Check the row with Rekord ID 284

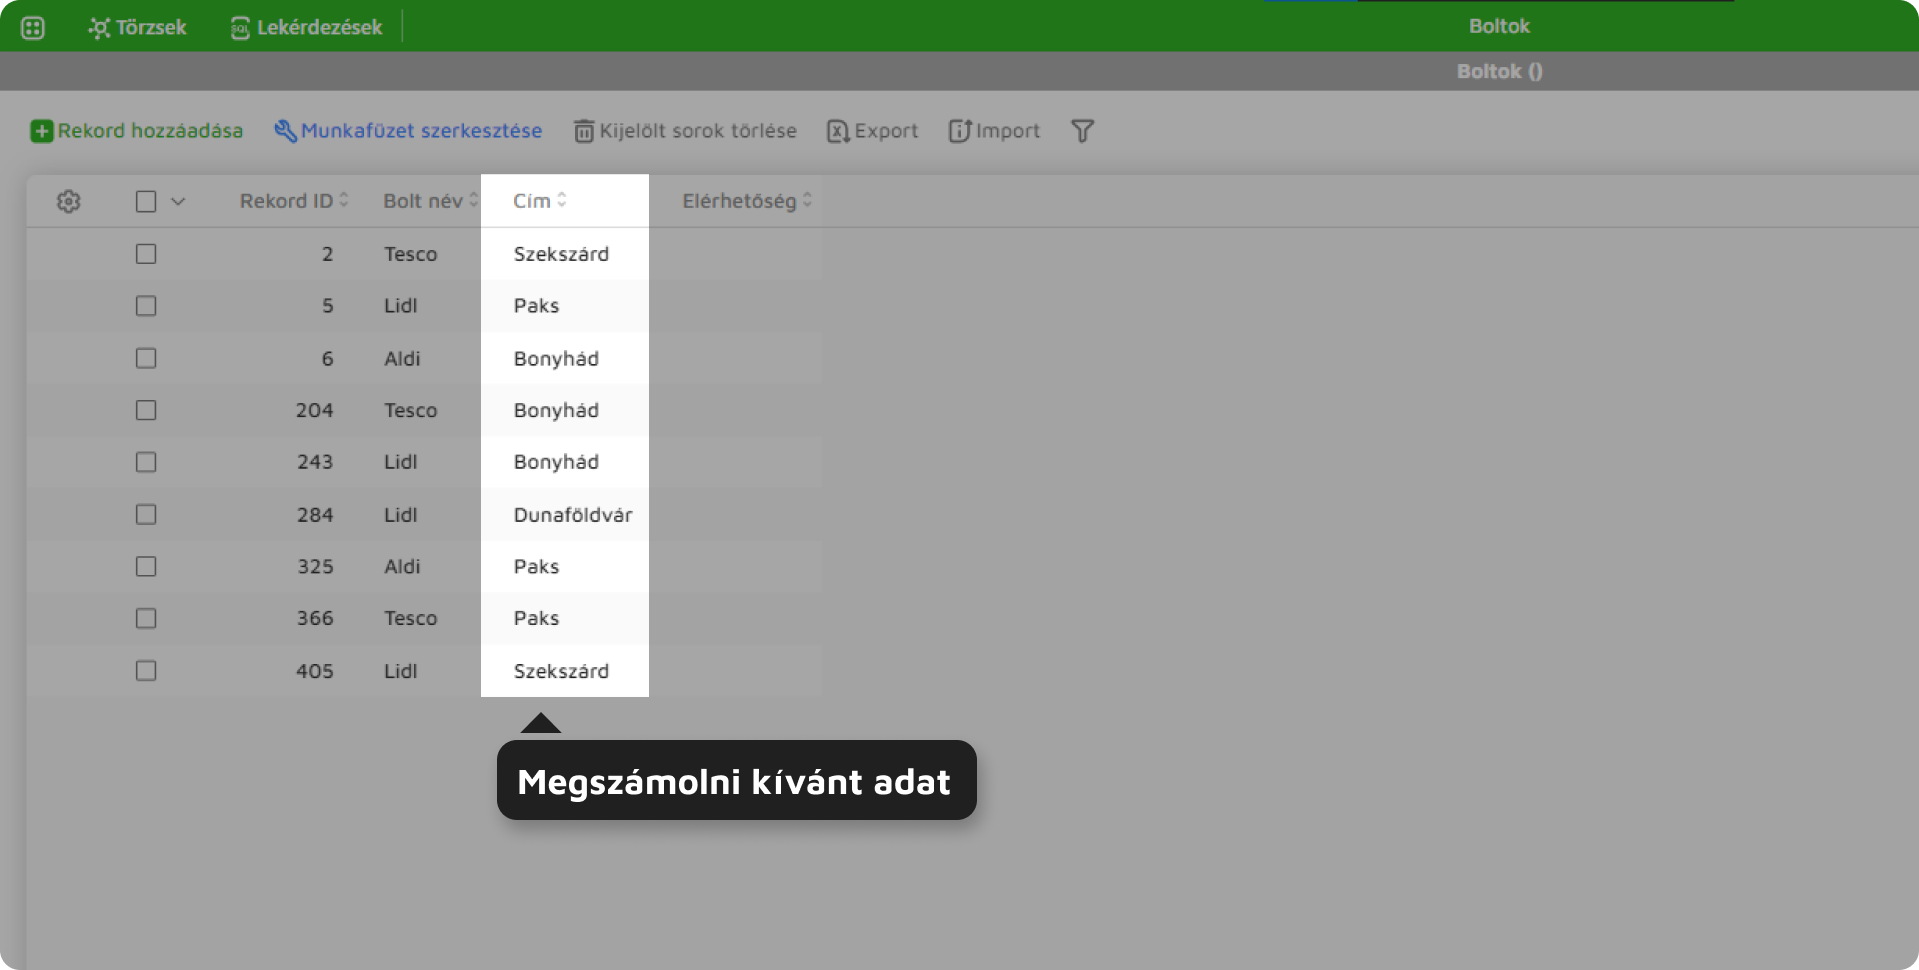[146, 514]
